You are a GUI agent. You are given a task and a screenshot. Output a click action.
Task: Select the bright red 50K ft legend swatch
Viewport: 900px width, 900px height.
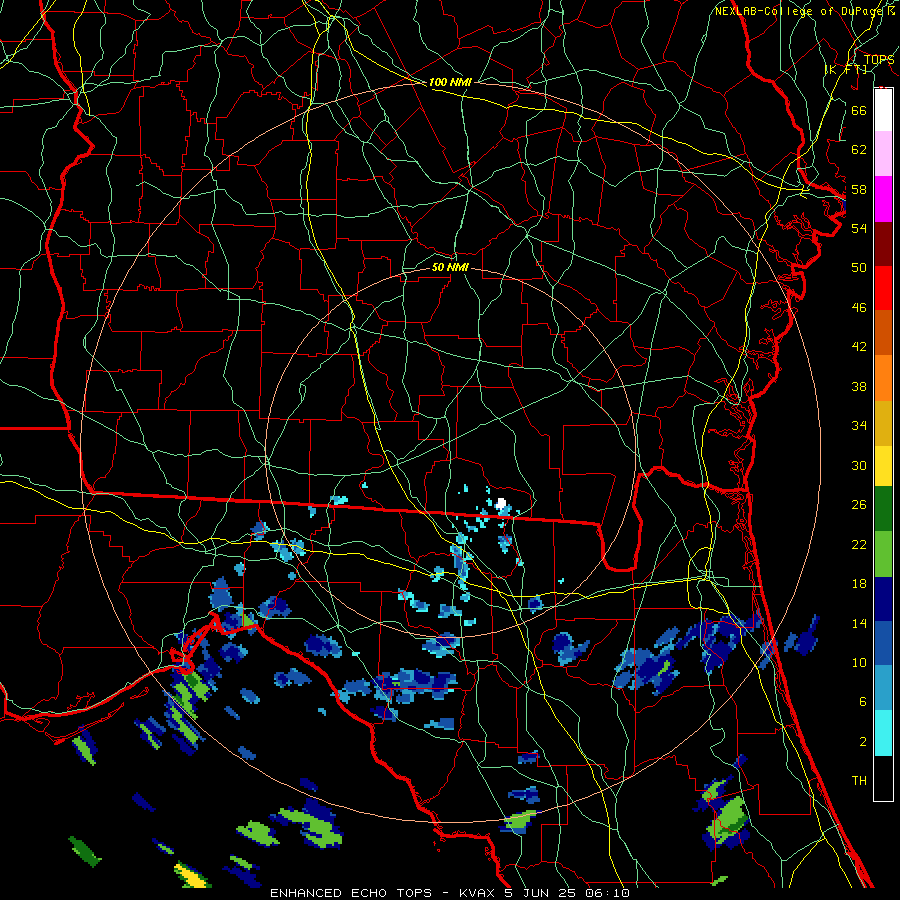coord(883,288)
